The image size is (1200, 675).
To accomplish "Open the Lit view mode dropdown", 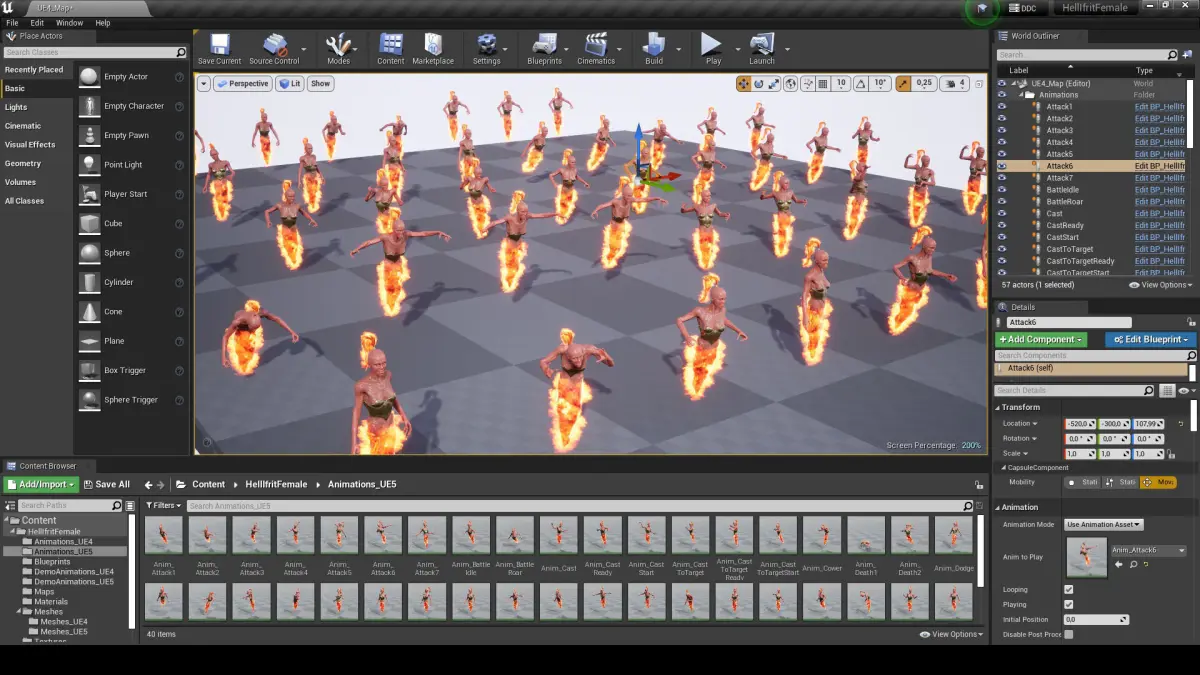I will (x=289, y=84).
